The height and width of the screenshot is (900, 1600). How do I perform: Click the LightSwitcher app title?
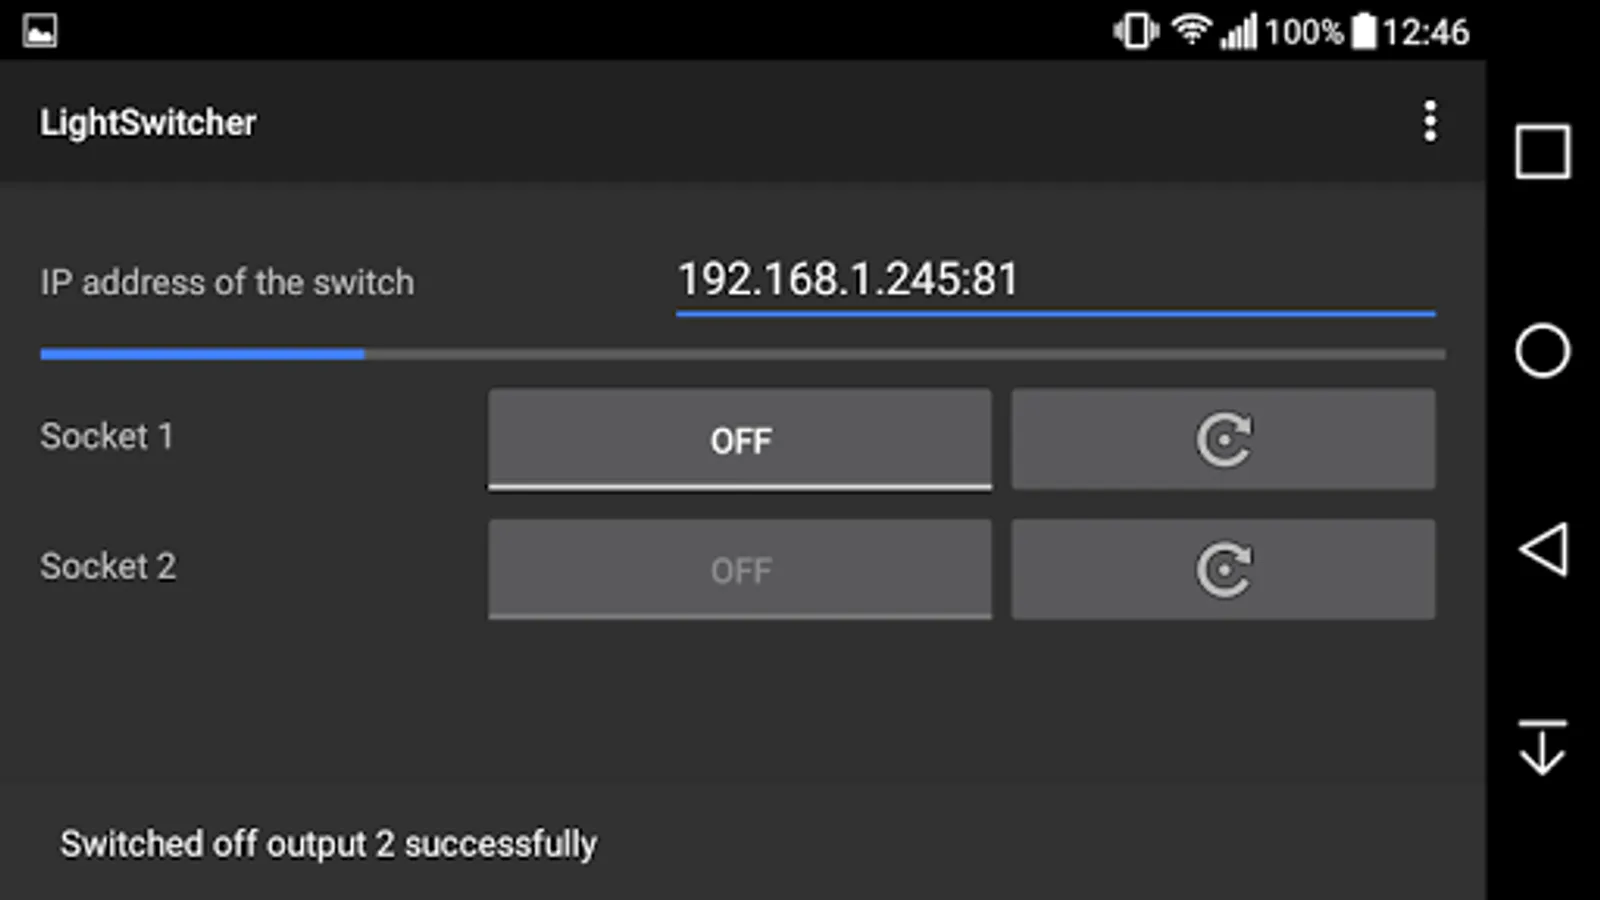[x=148, y=122]
